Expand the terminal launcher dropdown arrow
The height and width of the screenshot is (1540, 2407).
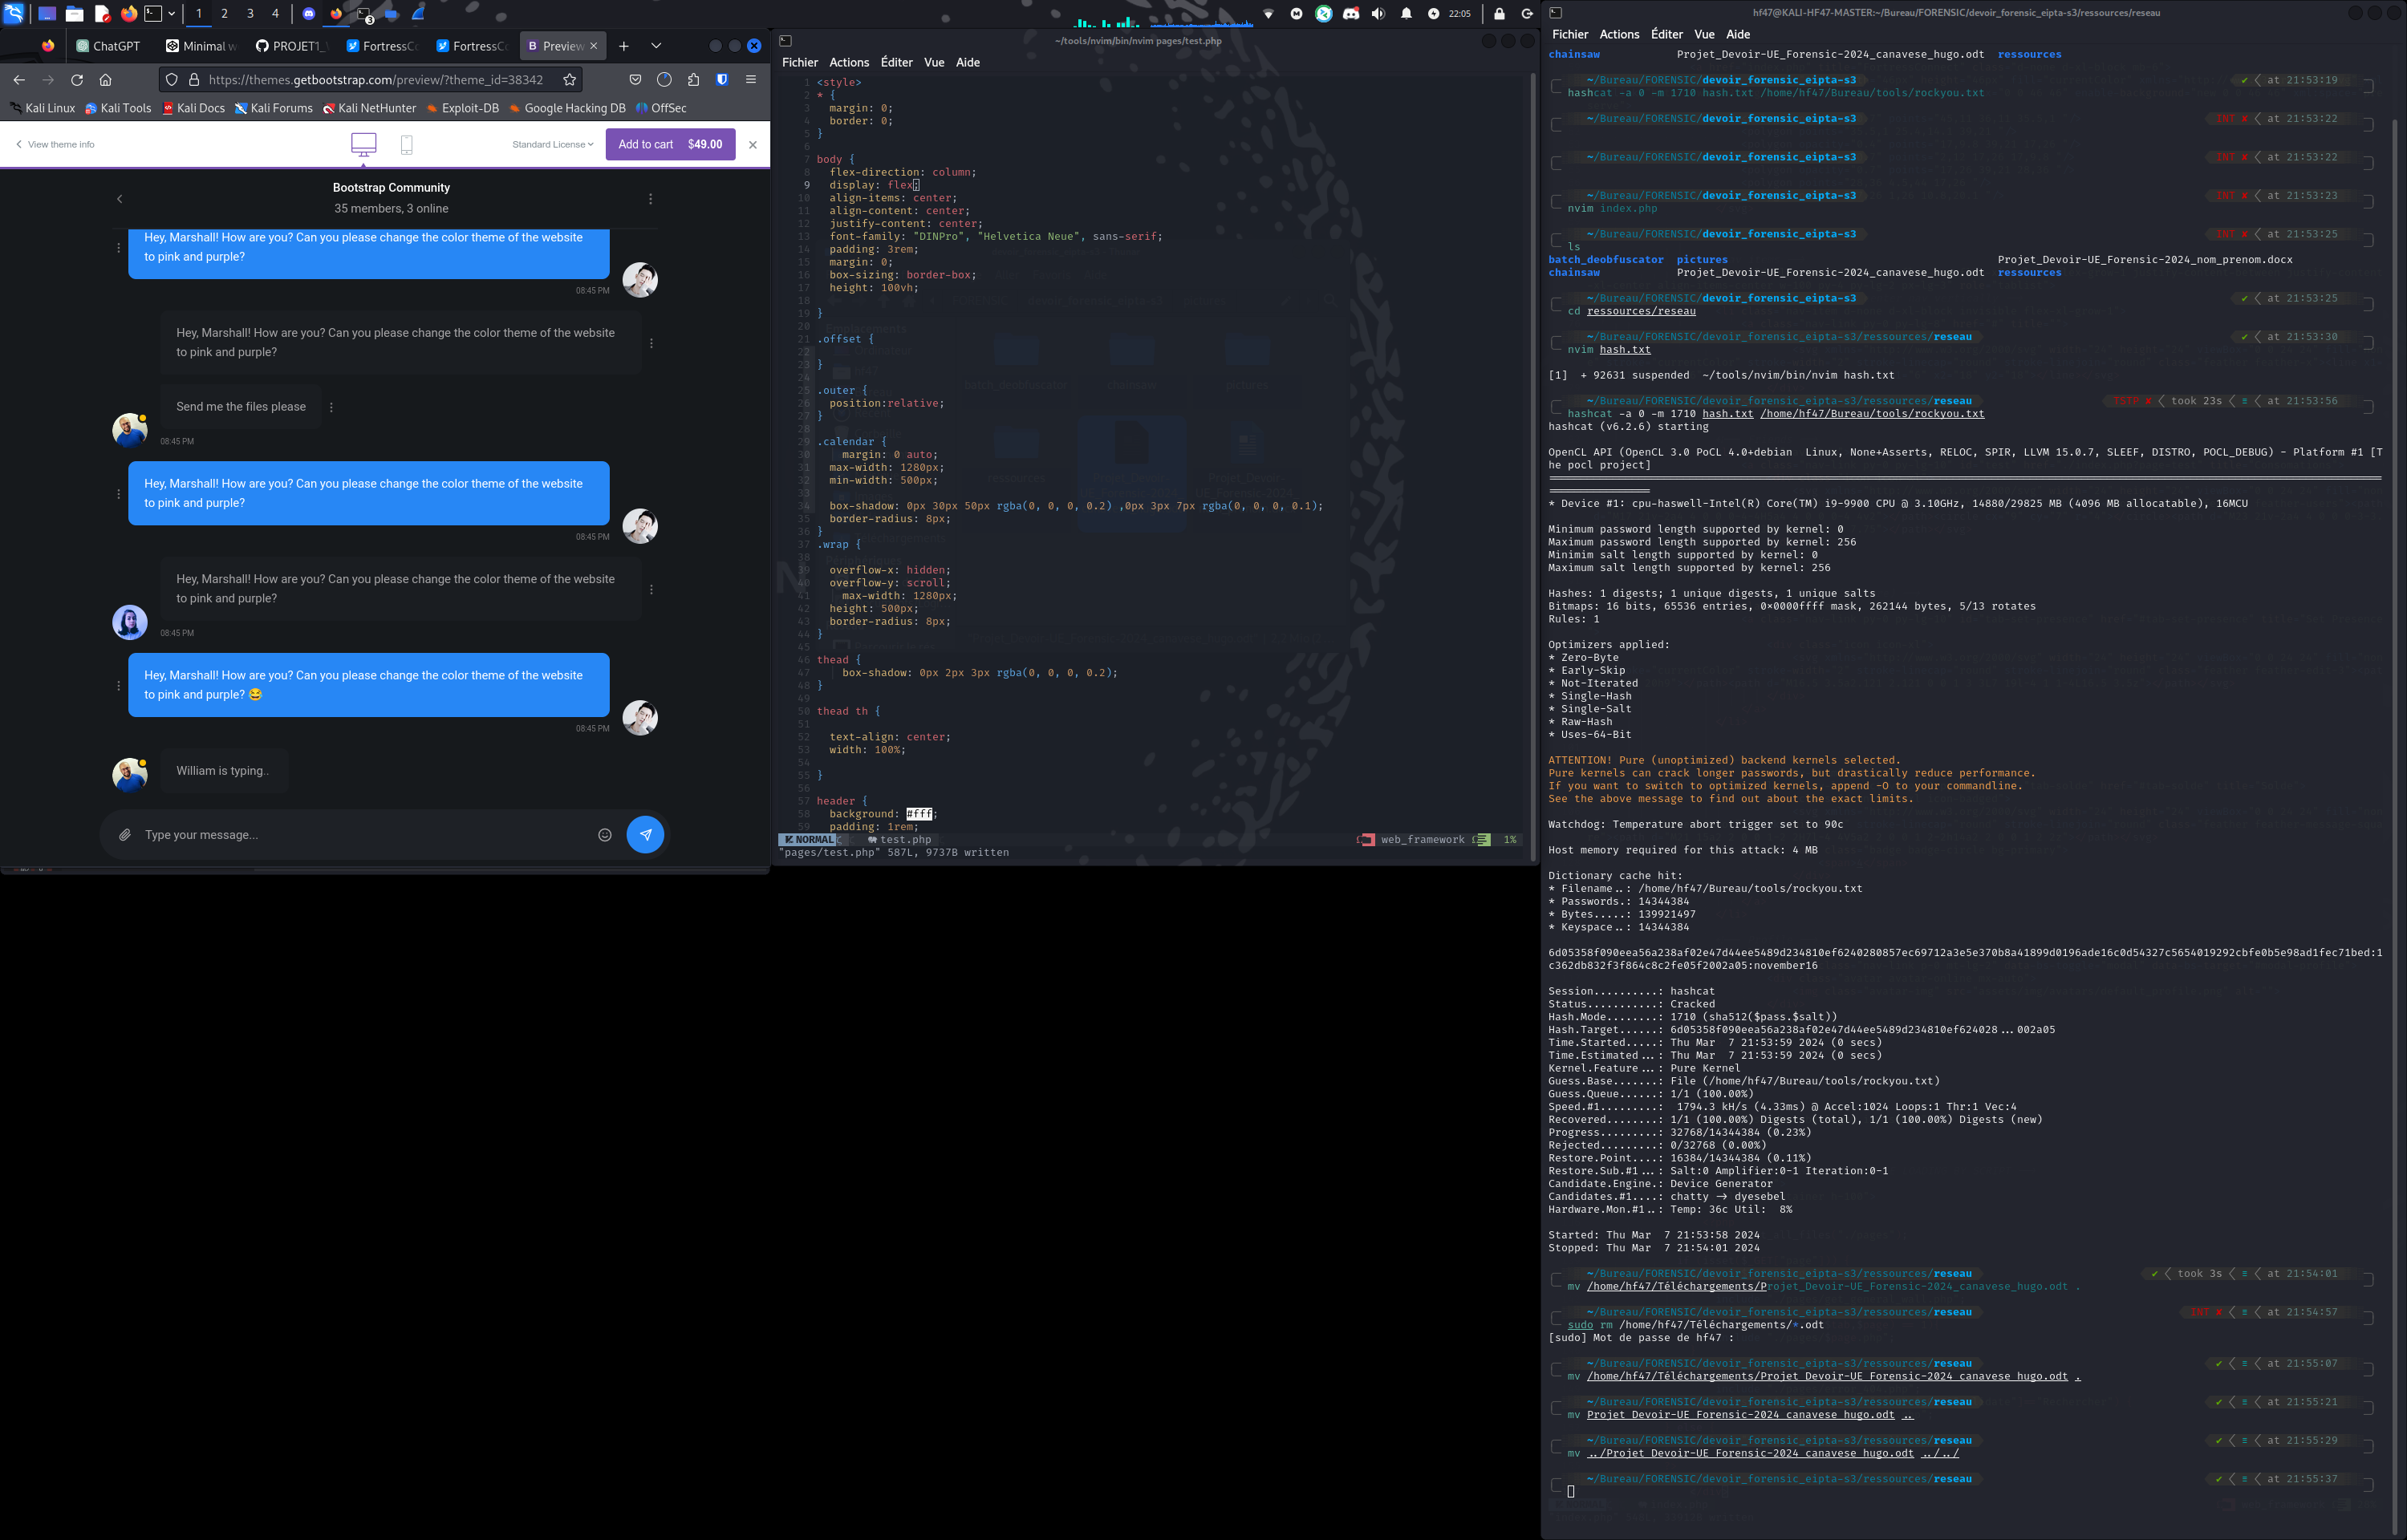[172, 14]
